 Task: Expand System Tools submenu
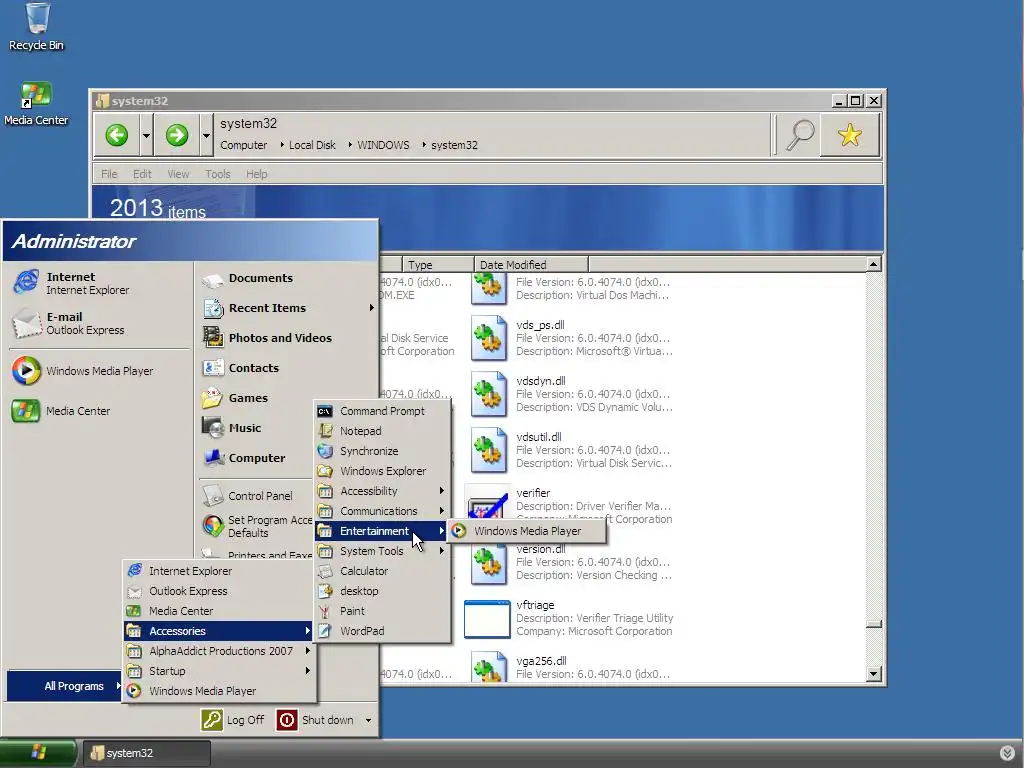pyautogui.click(x=441, y=551)
